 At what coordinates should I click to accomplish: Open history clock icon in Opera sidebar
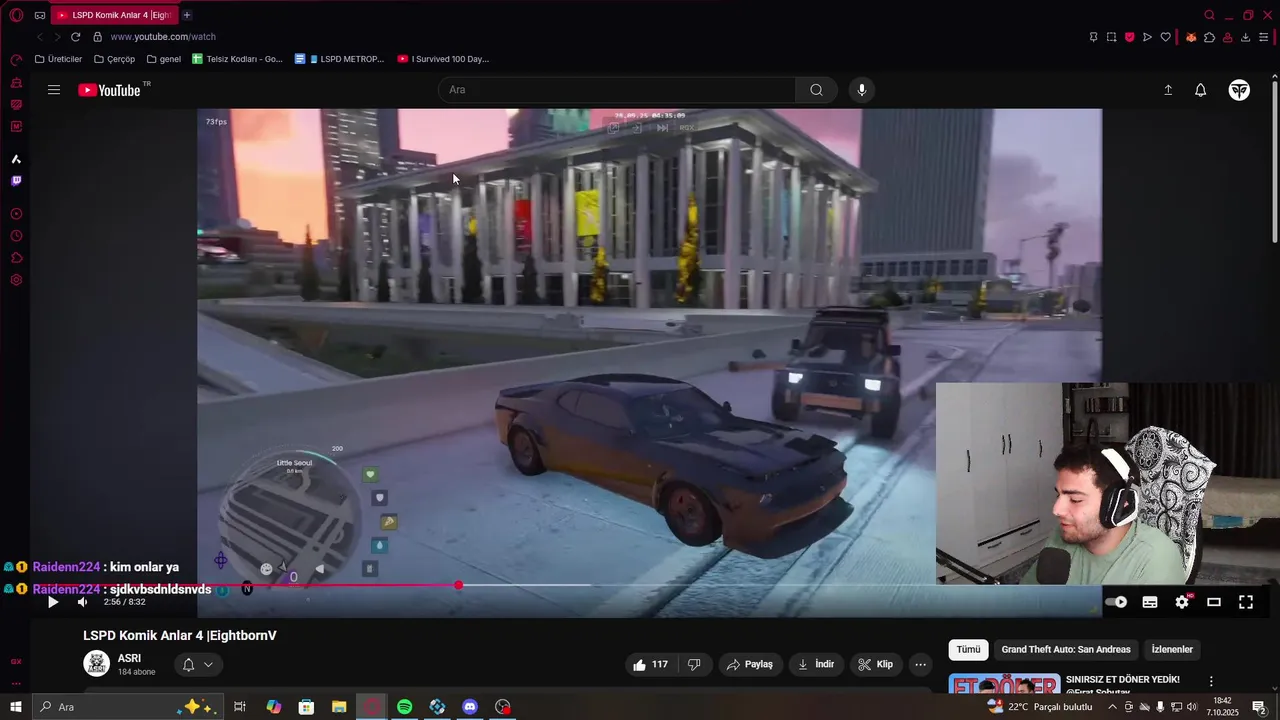click(x=16, y=236)
